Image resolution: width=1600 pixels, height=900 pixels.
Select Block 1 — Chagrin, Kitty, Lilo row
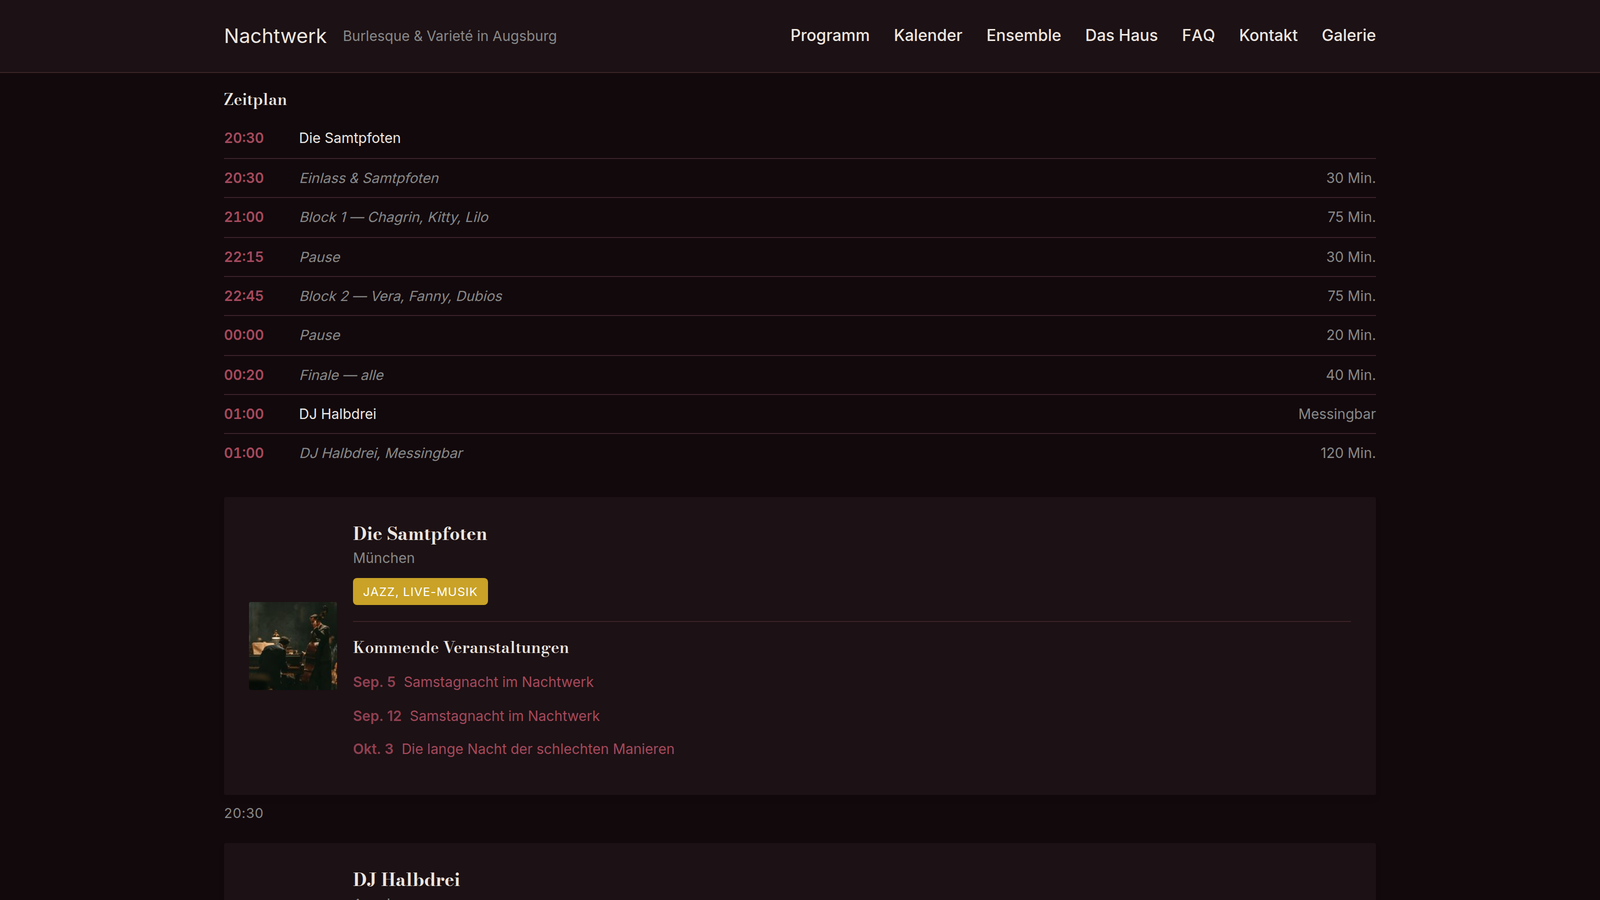tap(800, 217)
